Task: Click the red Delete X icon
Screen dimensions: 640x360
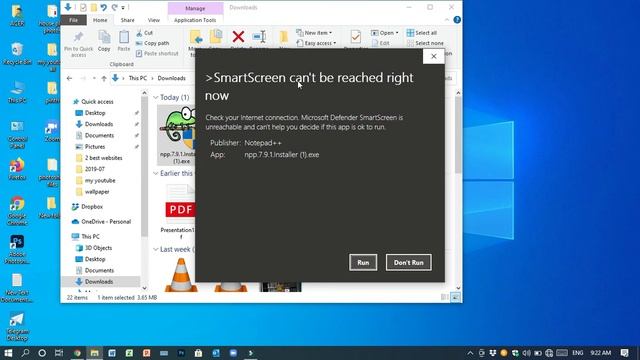Action: (x=238, y=37)
